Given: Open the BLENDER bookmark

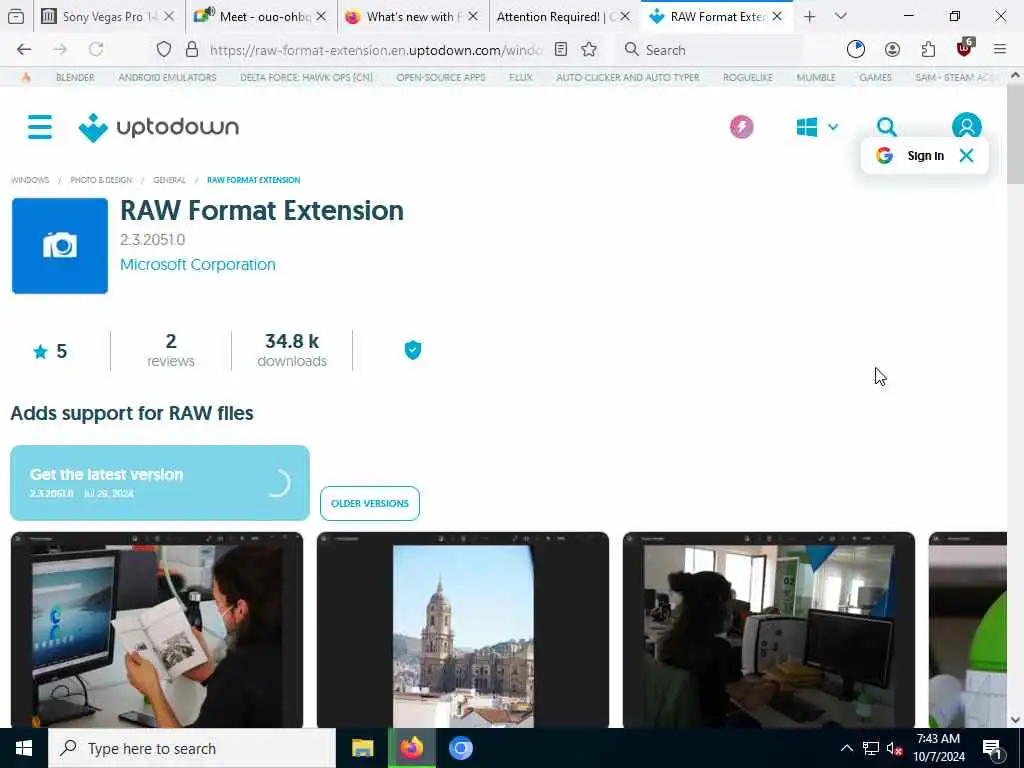Looking at the screenshot, I should 75,78.
